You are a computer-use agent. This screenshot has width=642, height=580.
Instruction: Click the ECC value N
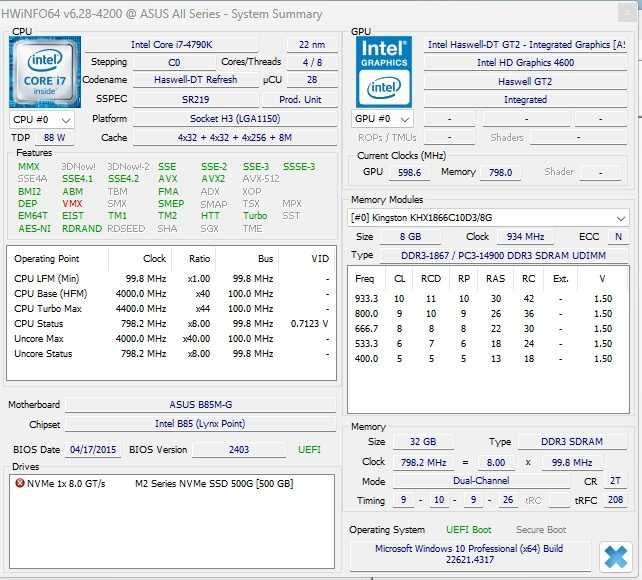tap(618, 237)
